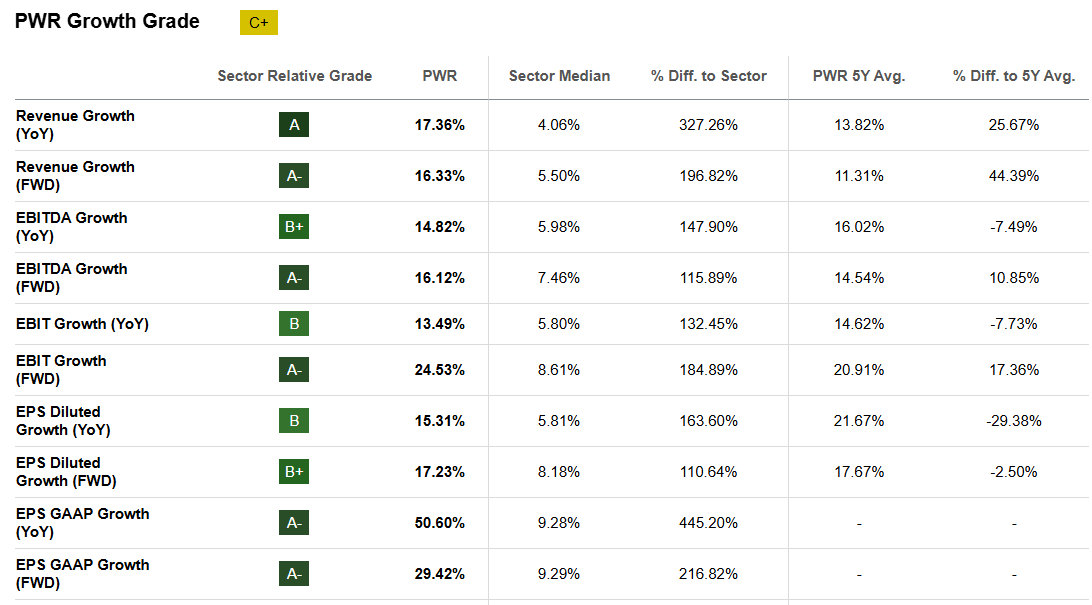Click the B+ badge for EPS Diluted Growth (FWD)
Screen dimensions: 1092x605
(x=294, y=472)
